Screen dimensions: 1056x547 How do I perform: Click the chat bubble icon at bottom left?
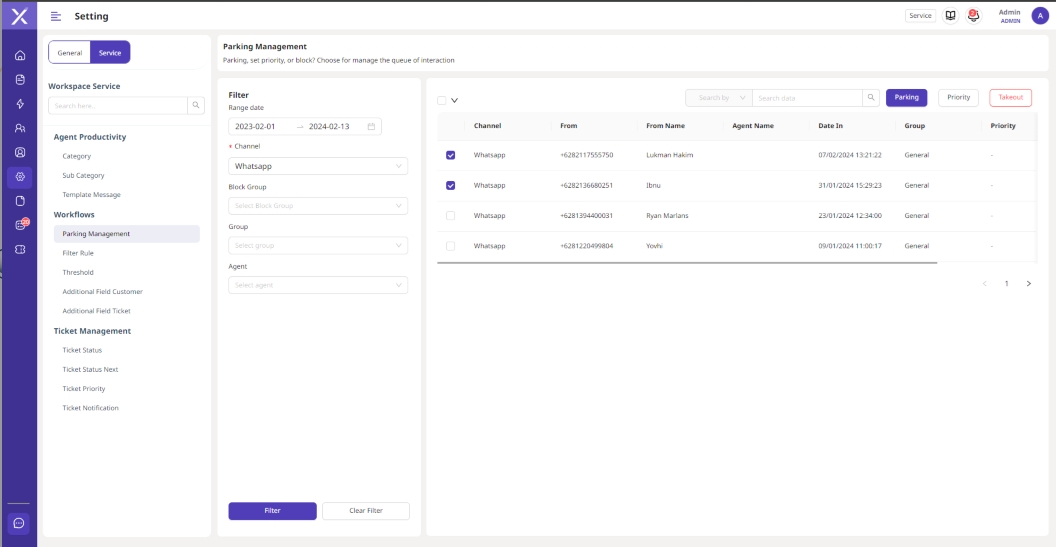[19, 523]
